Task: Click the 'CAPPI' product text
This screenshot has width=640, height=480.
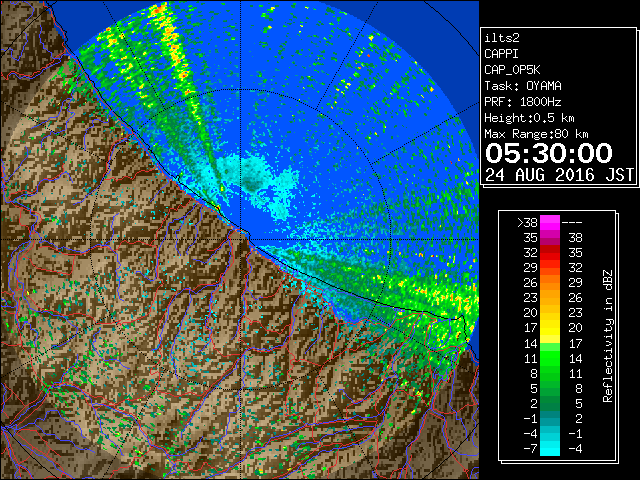Action: 501,54
